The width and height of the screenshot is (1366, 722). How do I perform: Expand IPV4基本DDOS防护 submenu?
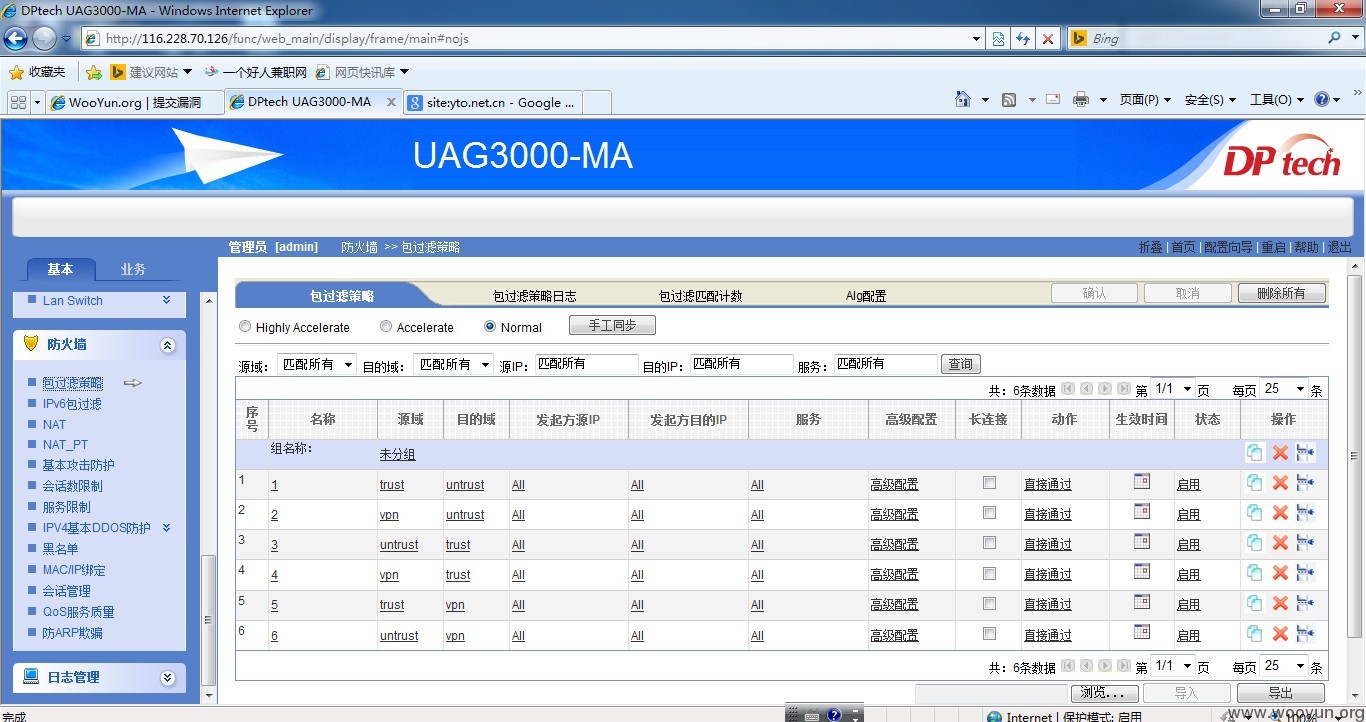pyautogui.click(x=166, y=528)
